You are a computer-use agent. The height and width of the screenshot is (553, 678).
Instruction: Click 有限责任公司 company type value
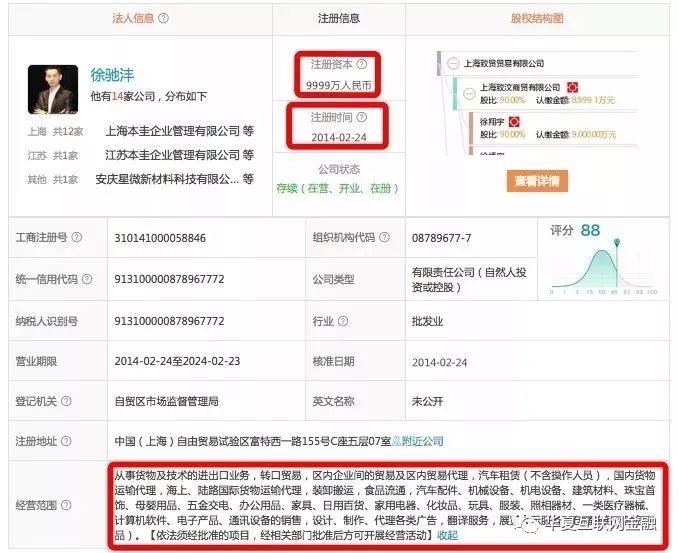(469, 279)
